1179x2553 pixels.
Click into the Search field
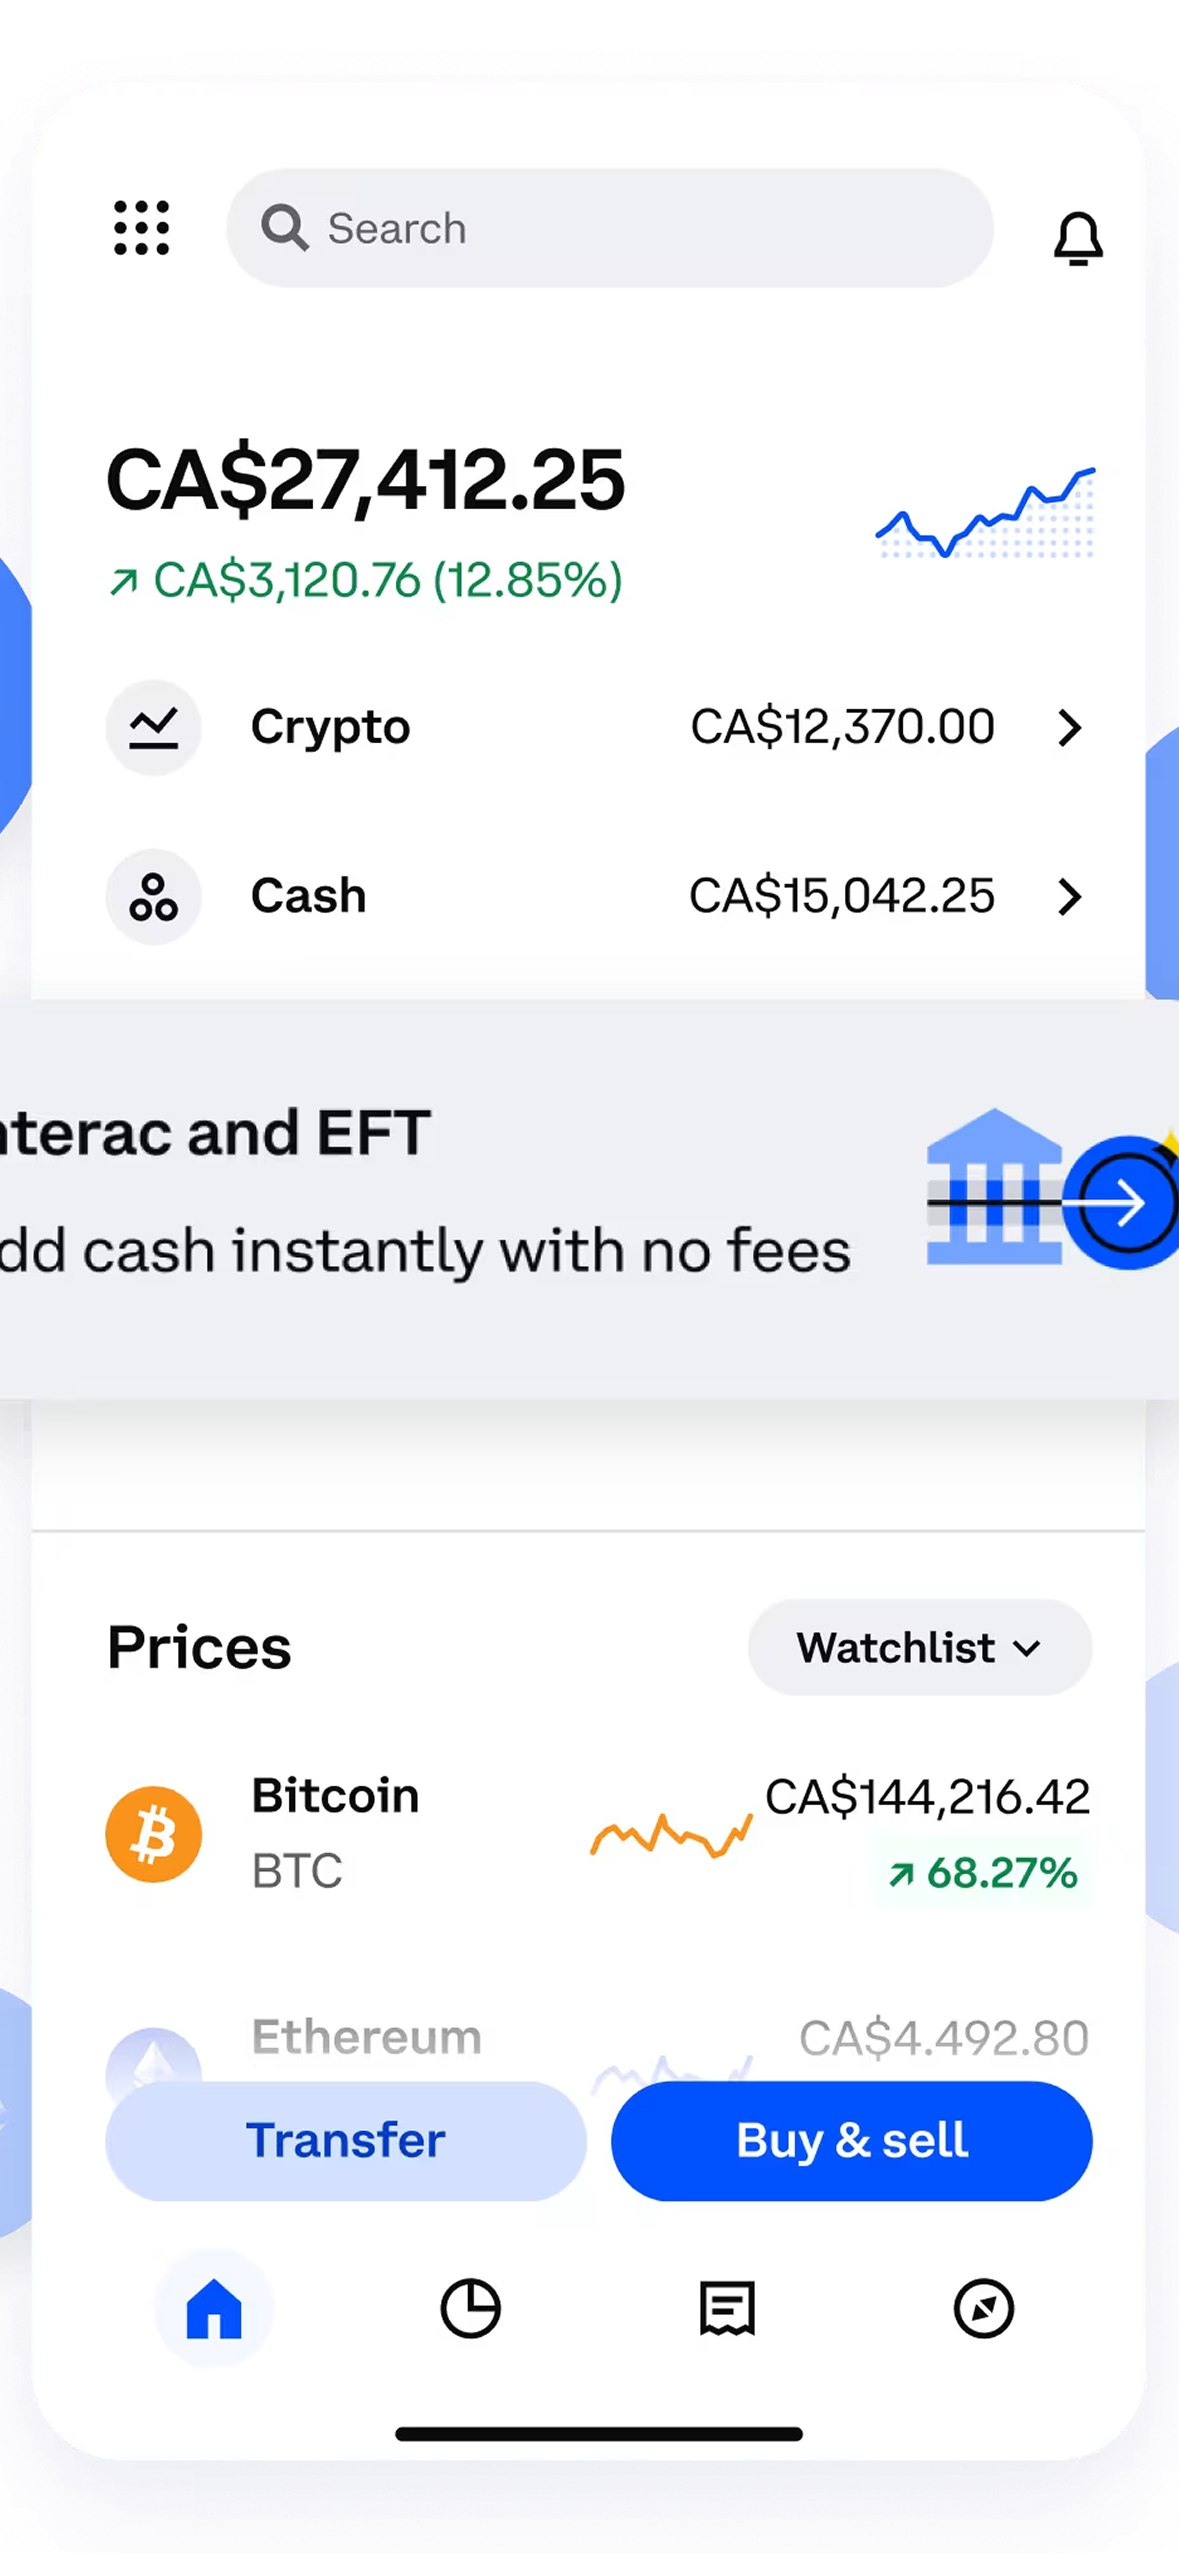640,228
